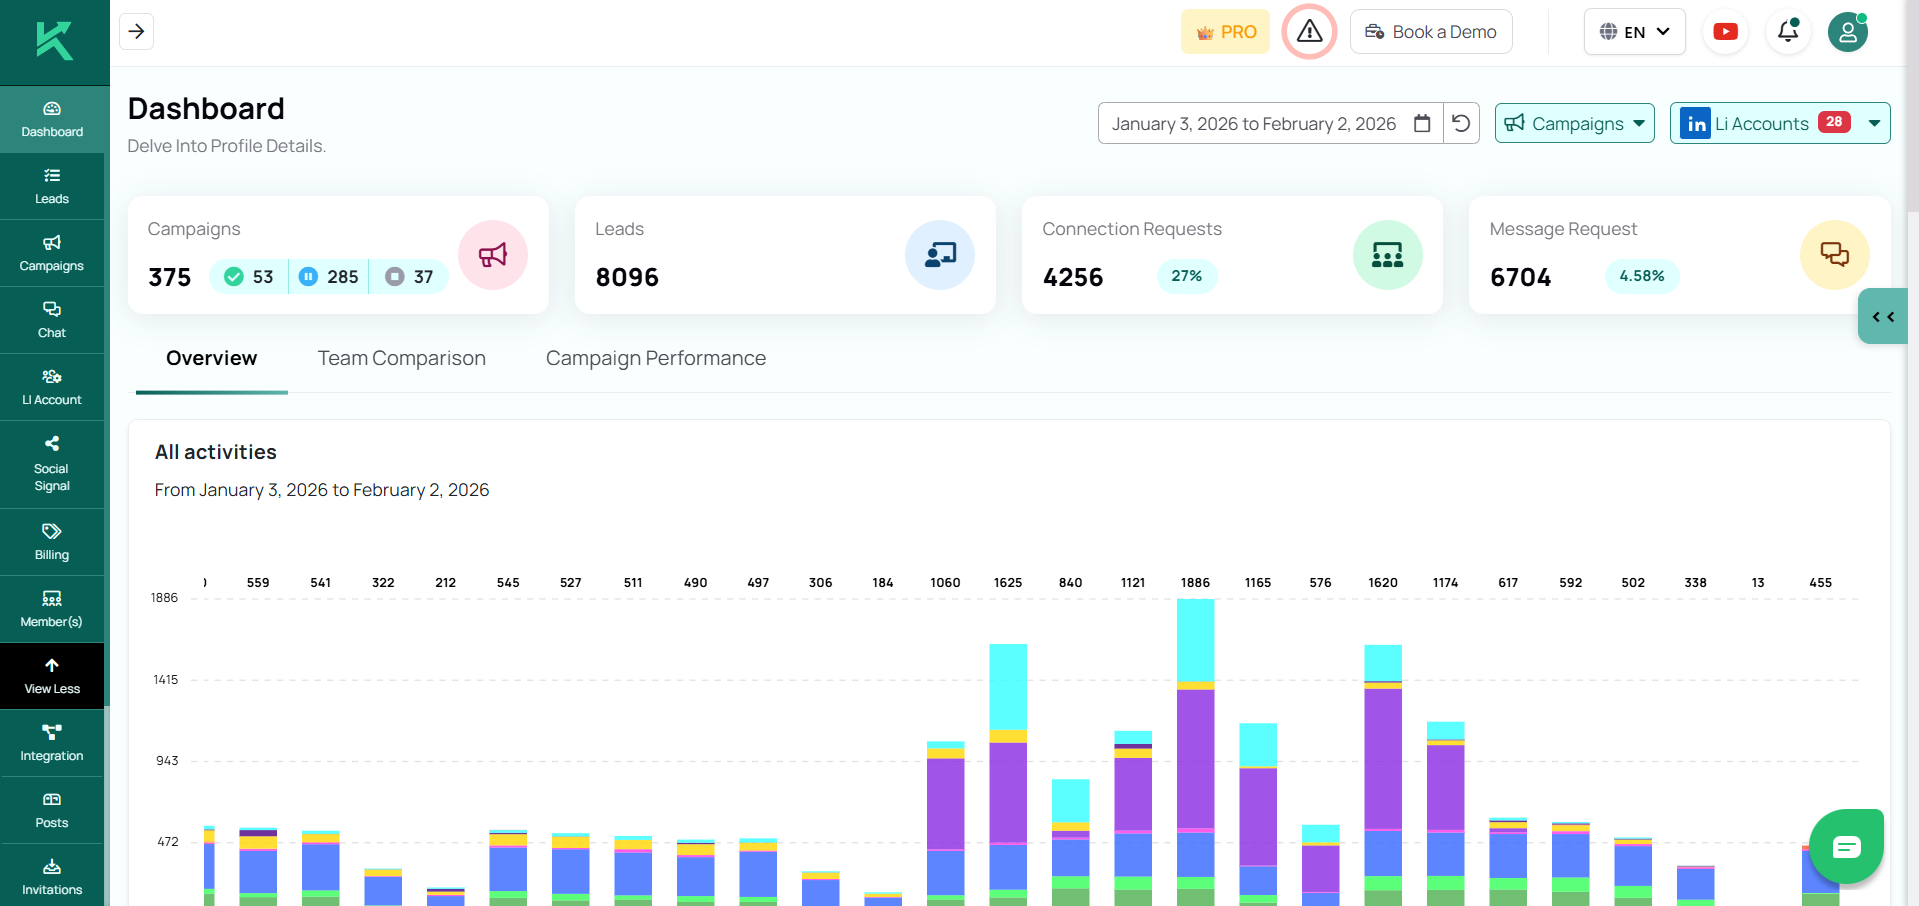Open the chat support widget
Viewport: 1919px width, 906px height.
(x=1846, y=847)
